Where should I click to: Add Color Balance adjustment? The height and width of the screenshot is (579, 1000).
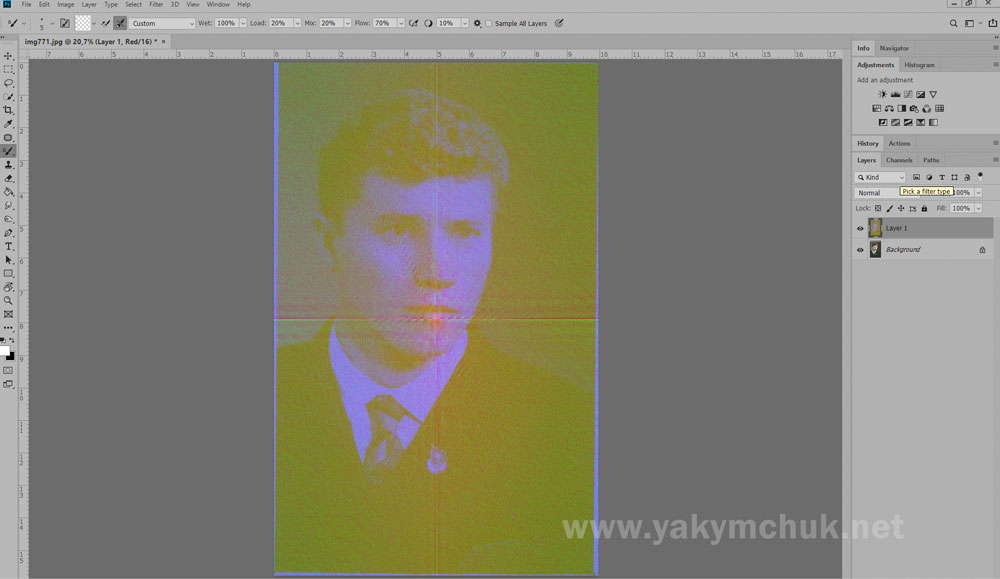coord(889,108)
